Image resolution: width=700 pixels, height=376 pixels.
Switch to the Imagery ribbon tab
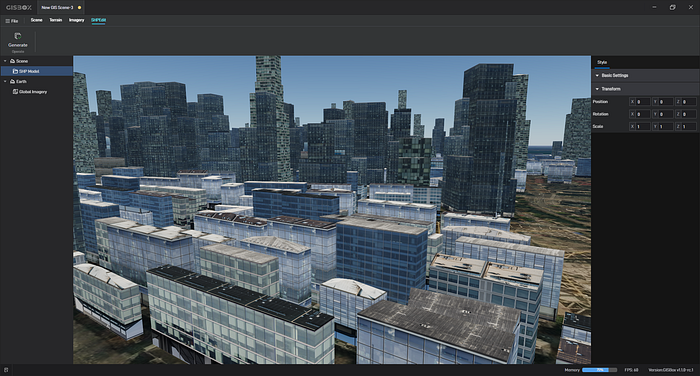click(76, 20)
